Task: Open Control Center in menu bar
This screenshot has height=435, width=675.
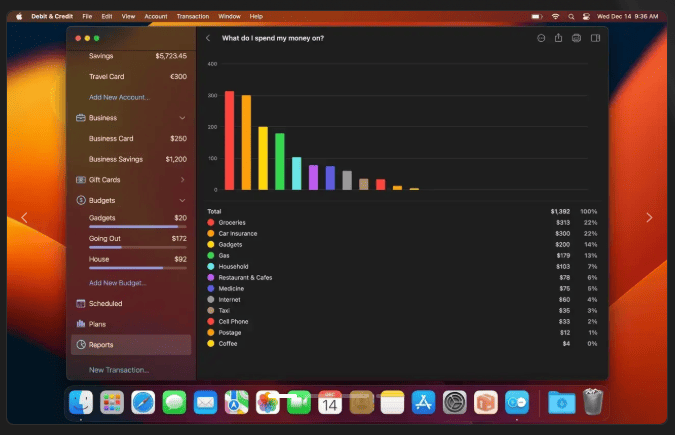Action: click(586, 16)
